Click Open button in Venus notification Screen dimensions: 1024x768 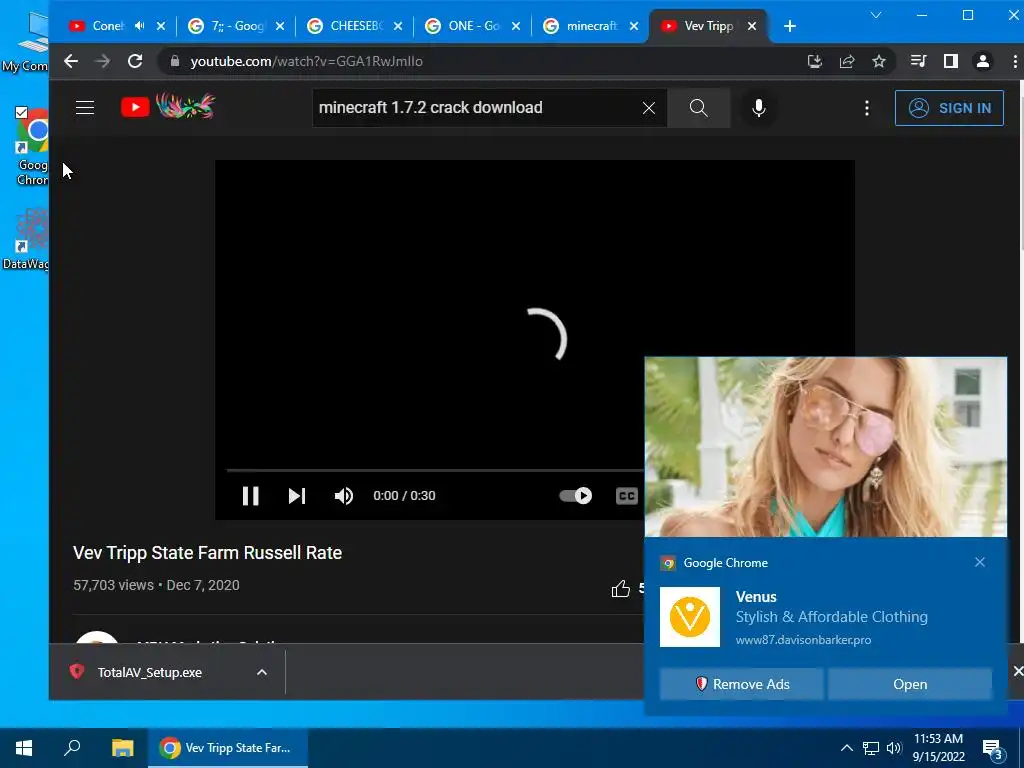coord(910,684)
